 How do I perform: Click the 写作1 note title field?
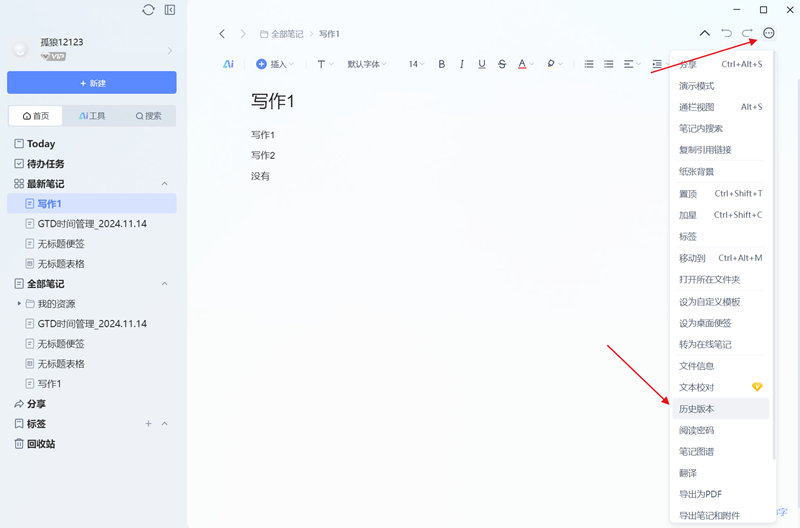point(272,101)
